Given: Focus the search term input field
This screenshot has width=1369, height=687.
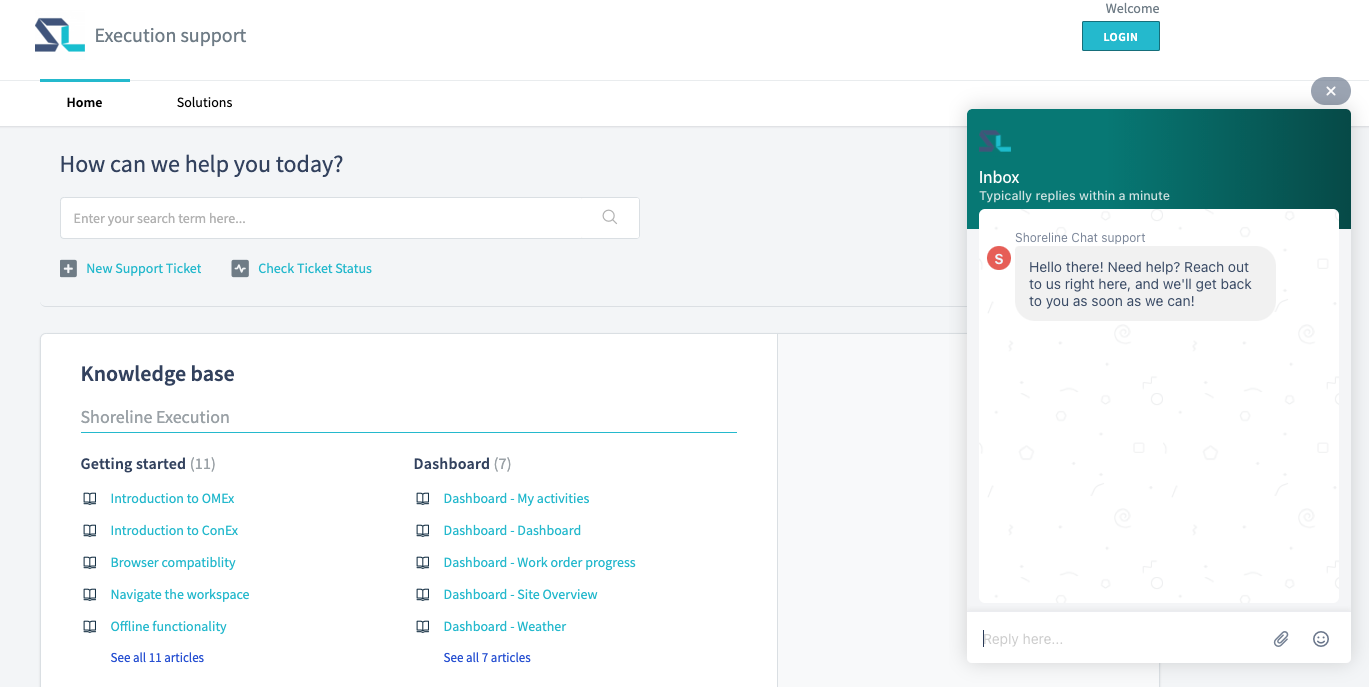Looking at the screenshot, I should click(x=350, y=218).
